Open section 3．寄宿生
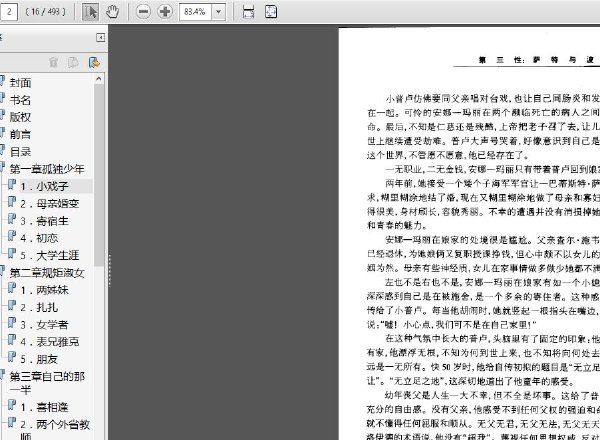600x440 pixels. click(x=44, y=221)
